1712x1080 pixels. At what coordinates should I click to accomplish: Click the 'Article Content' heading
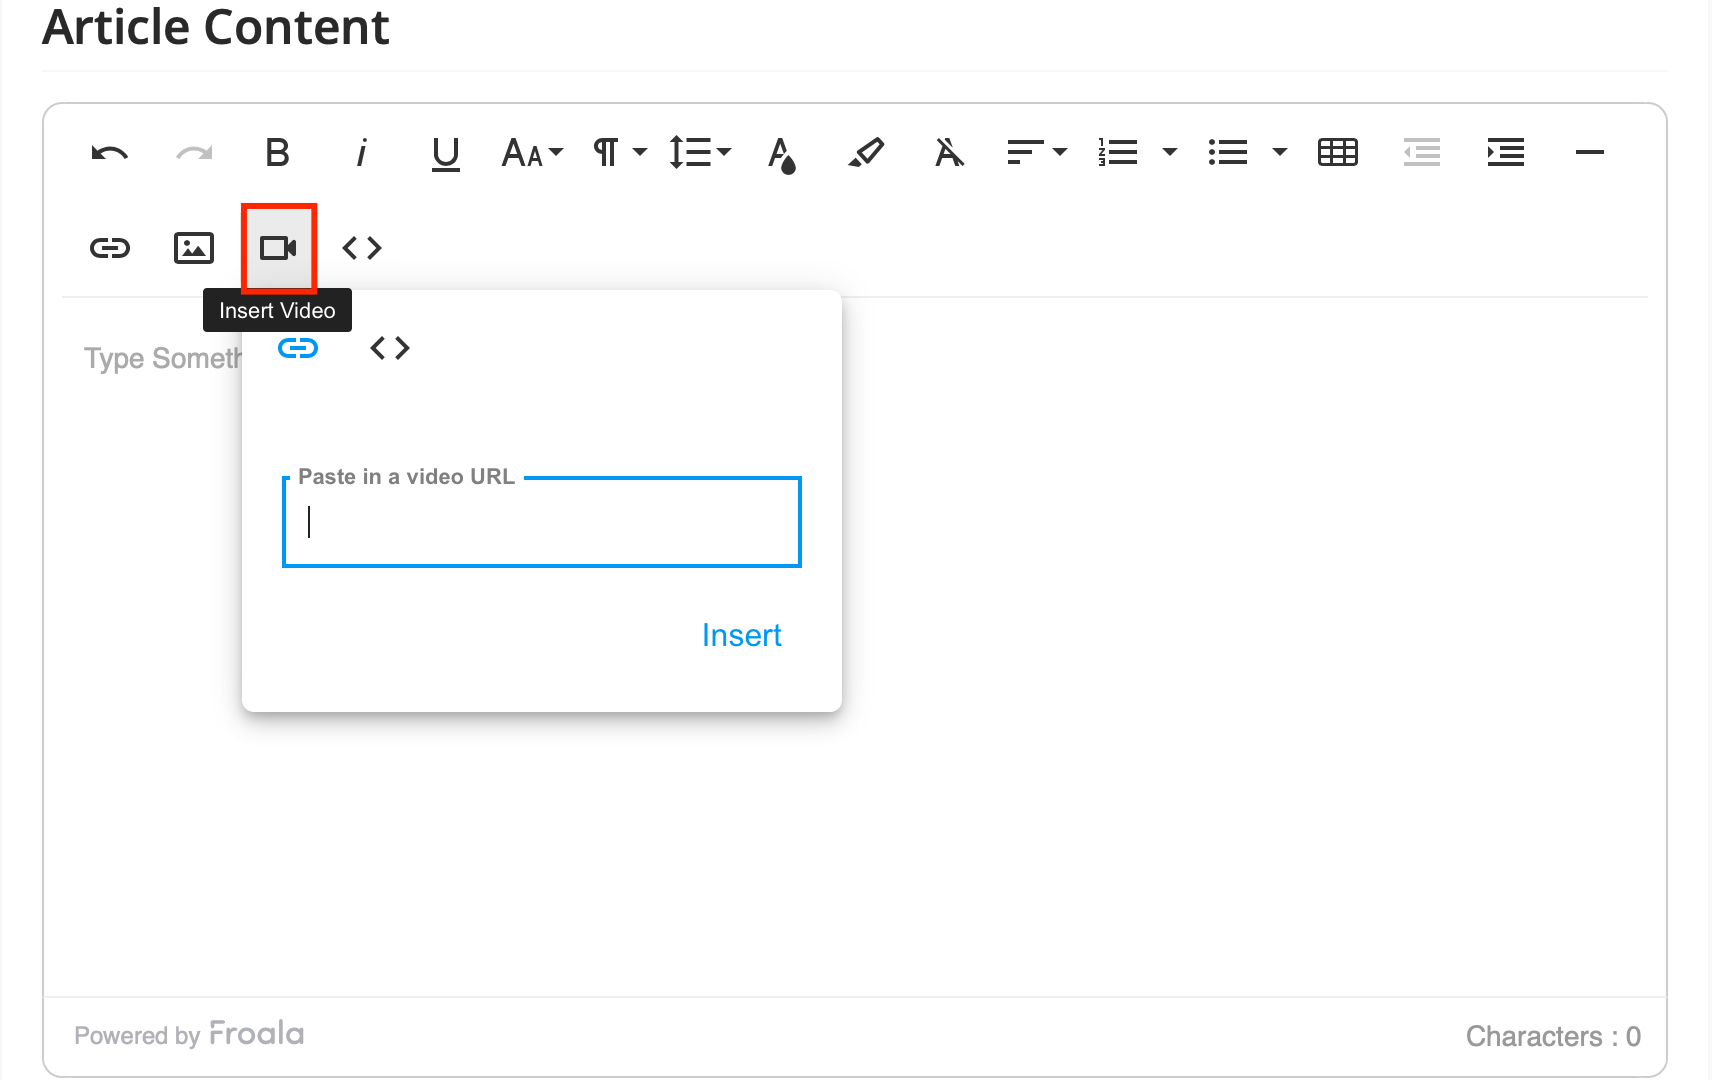click(216, 27)
